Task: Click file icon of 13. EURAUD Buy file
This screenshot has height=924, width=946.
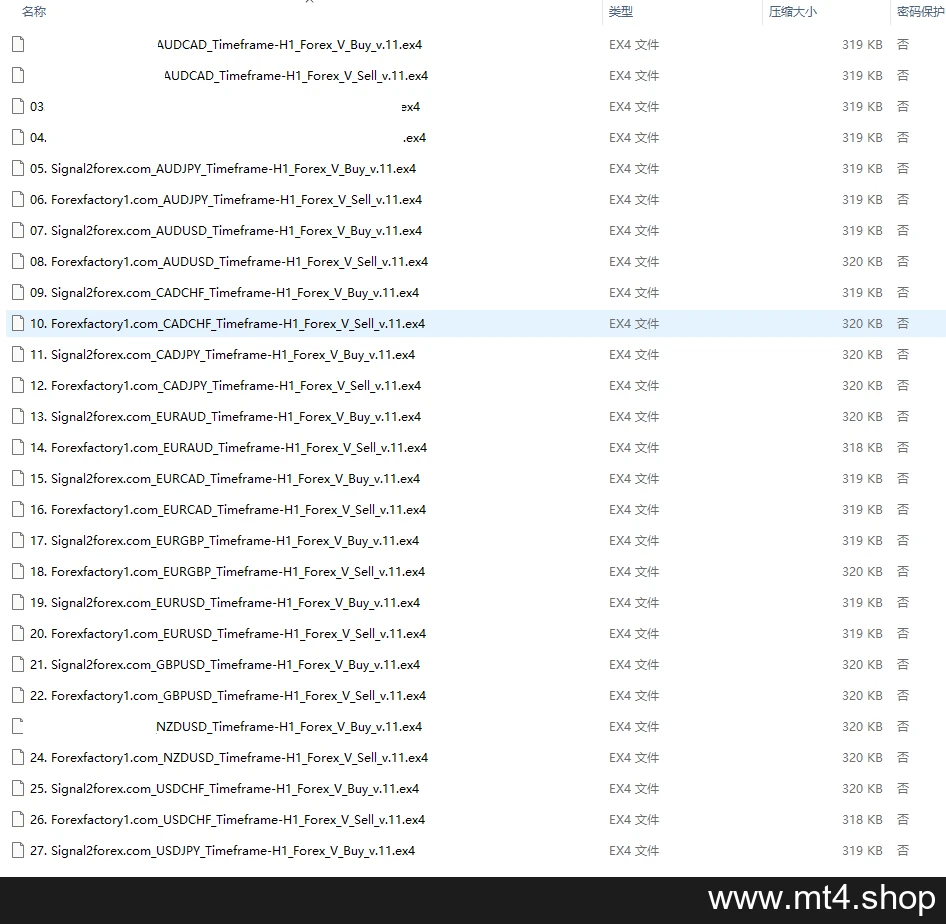Action: [18, 416]
